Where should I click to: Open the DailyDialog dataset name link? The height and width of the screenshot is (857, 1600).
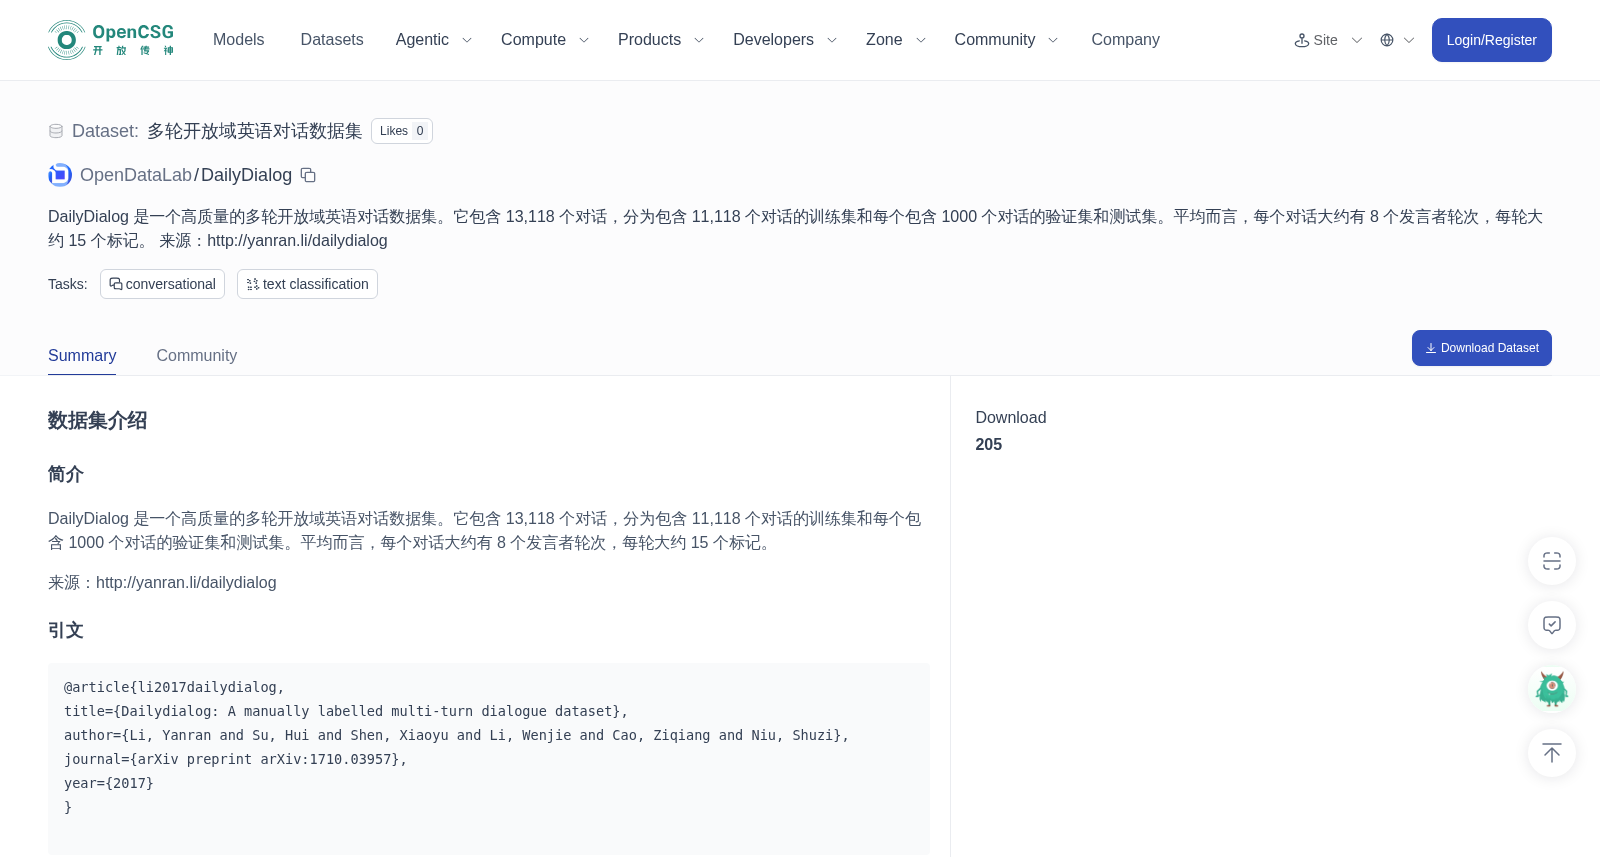coord(246,175)
